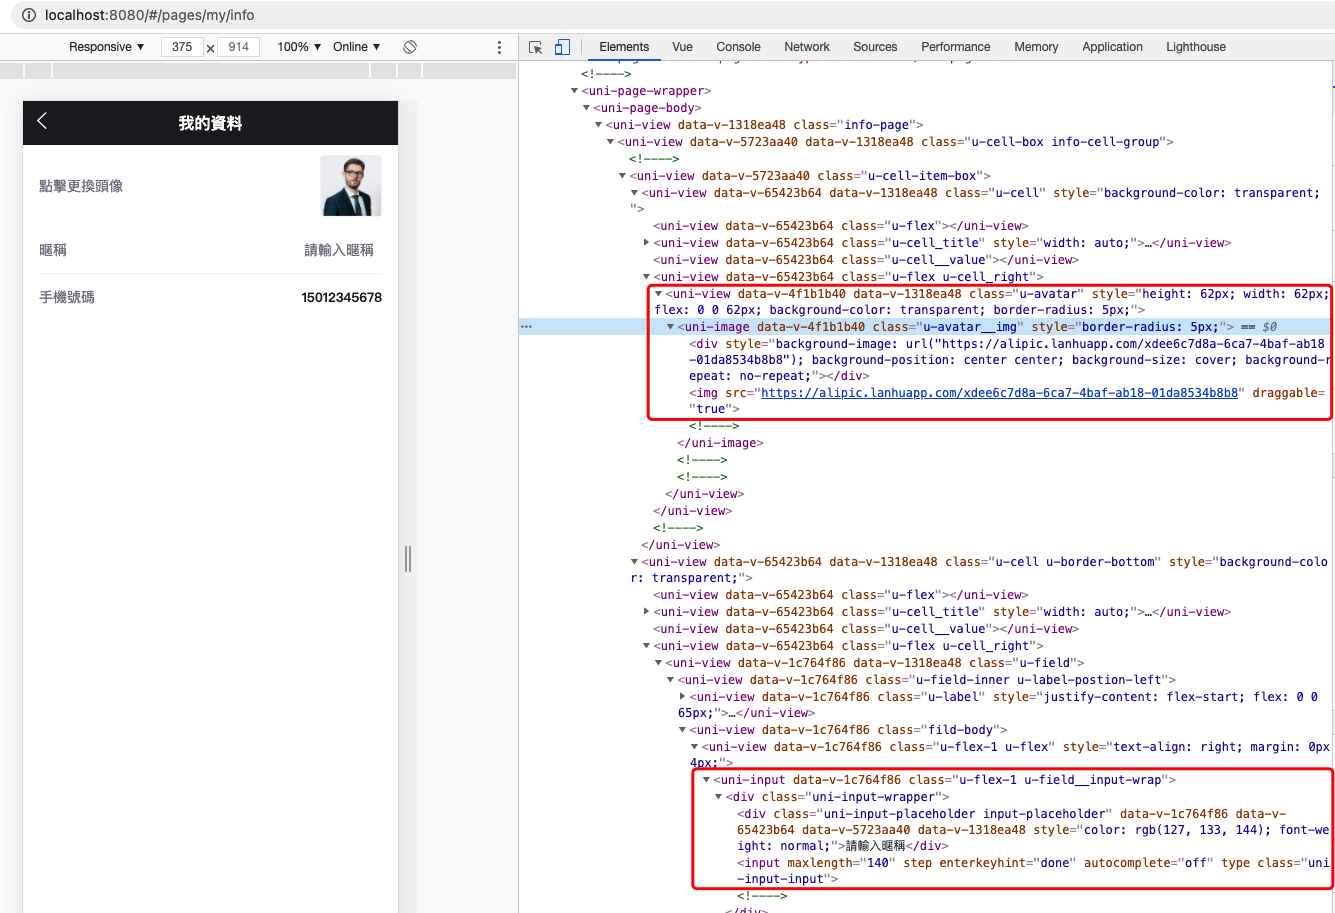Image resolution: width=1335 pixels, height=913 pixels.
Task: Open the 100% zoom dropdown
Action: pos(299,47)
